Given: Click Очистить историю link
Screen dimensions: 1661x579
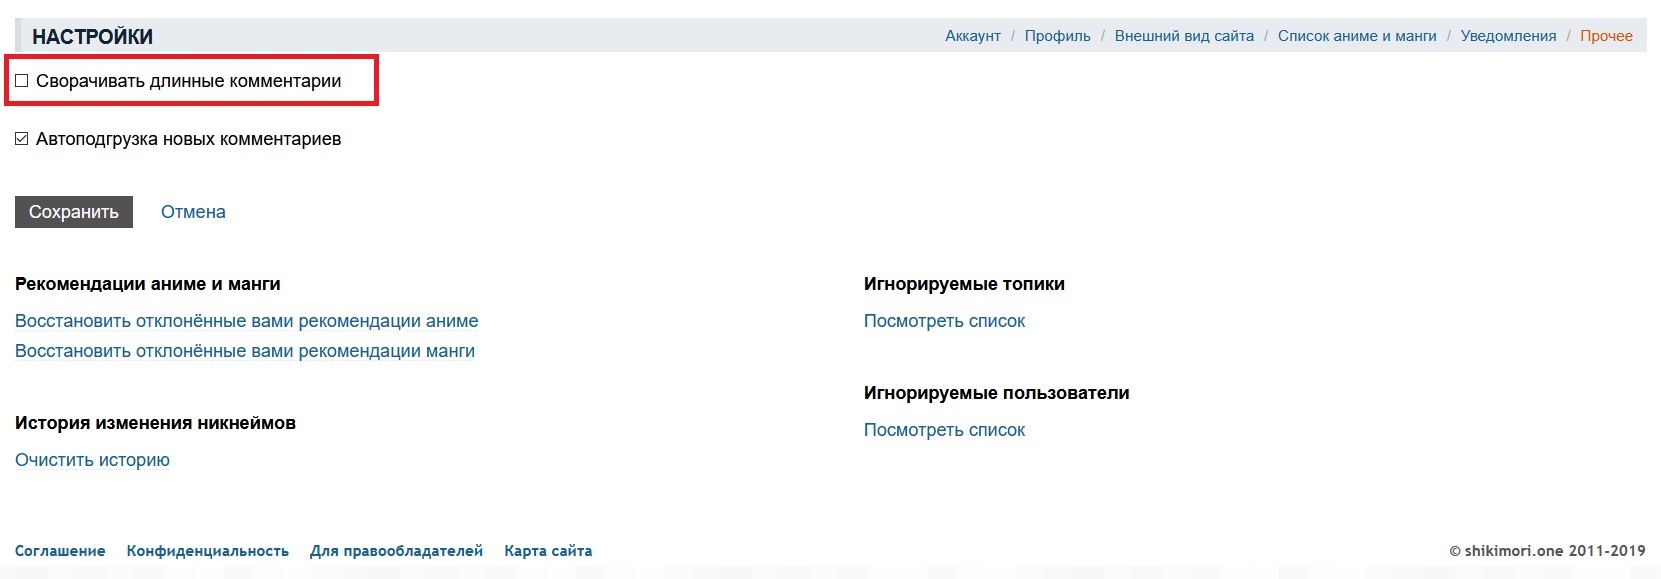Looking at the screenshot, I should pyautogui.click(x=92, y=460).
